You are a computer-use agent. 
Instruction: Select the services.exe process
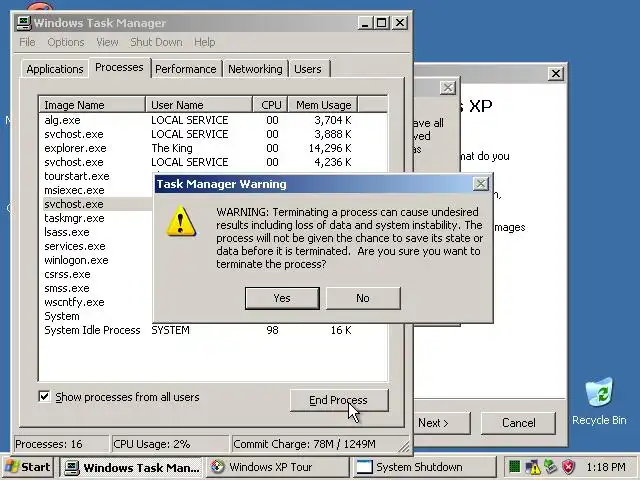(x=75, y=246)
